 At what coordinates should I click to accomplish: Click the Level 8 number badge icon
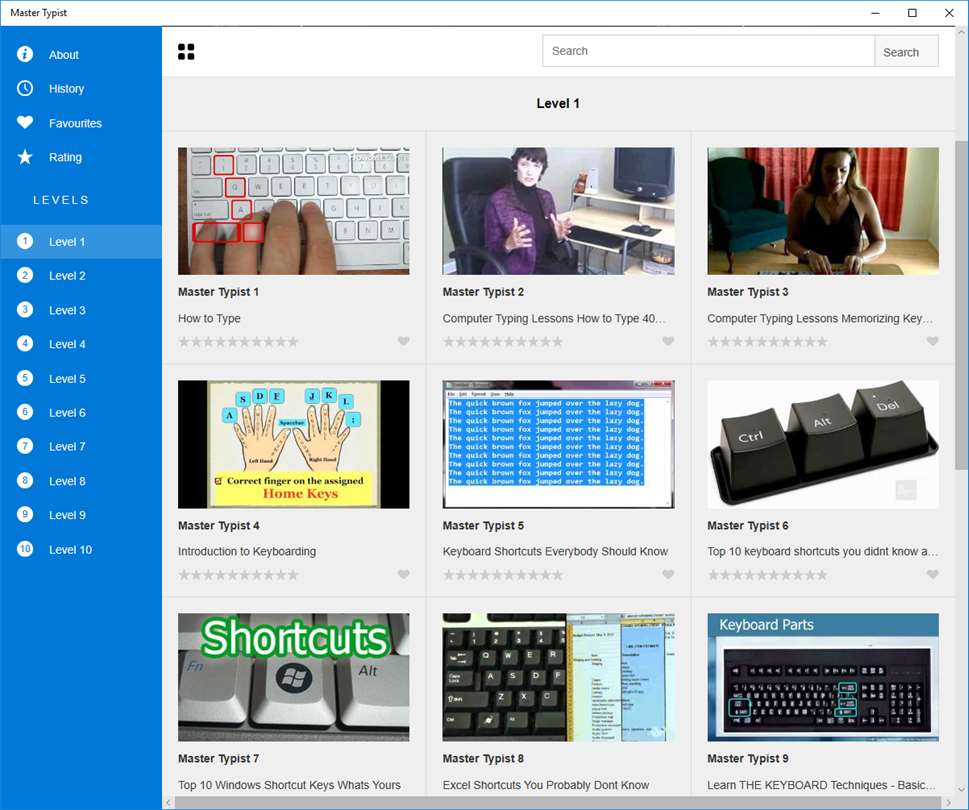(x=25, y=481)
